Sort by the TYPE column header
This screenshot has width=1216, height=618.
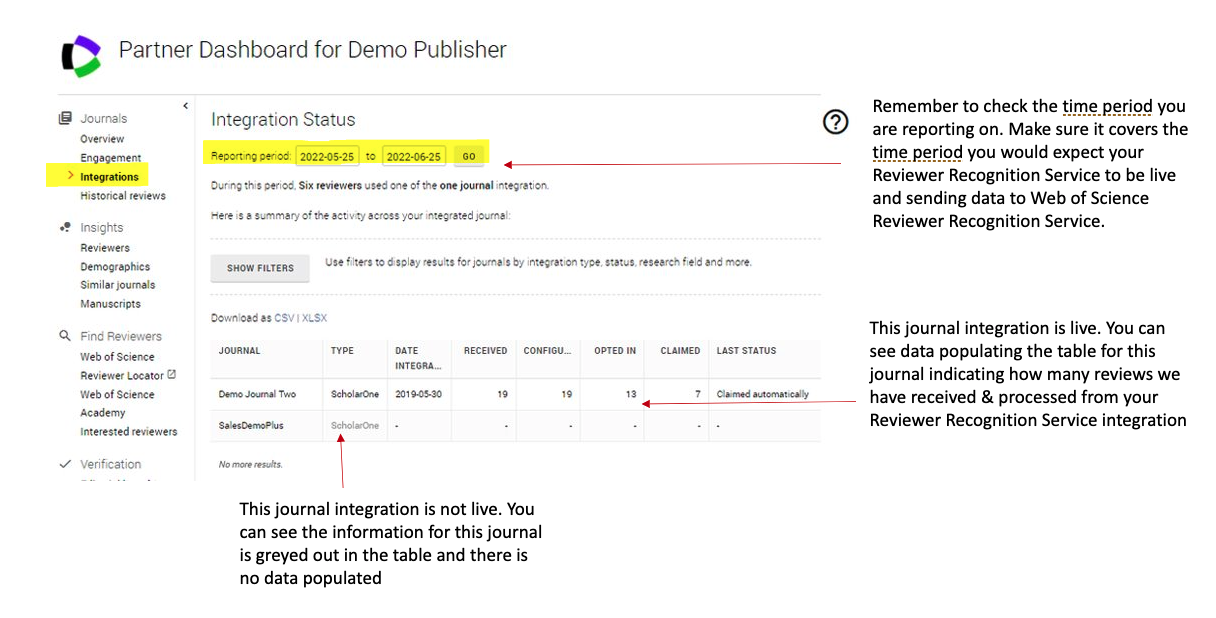[x=342, y=351]
